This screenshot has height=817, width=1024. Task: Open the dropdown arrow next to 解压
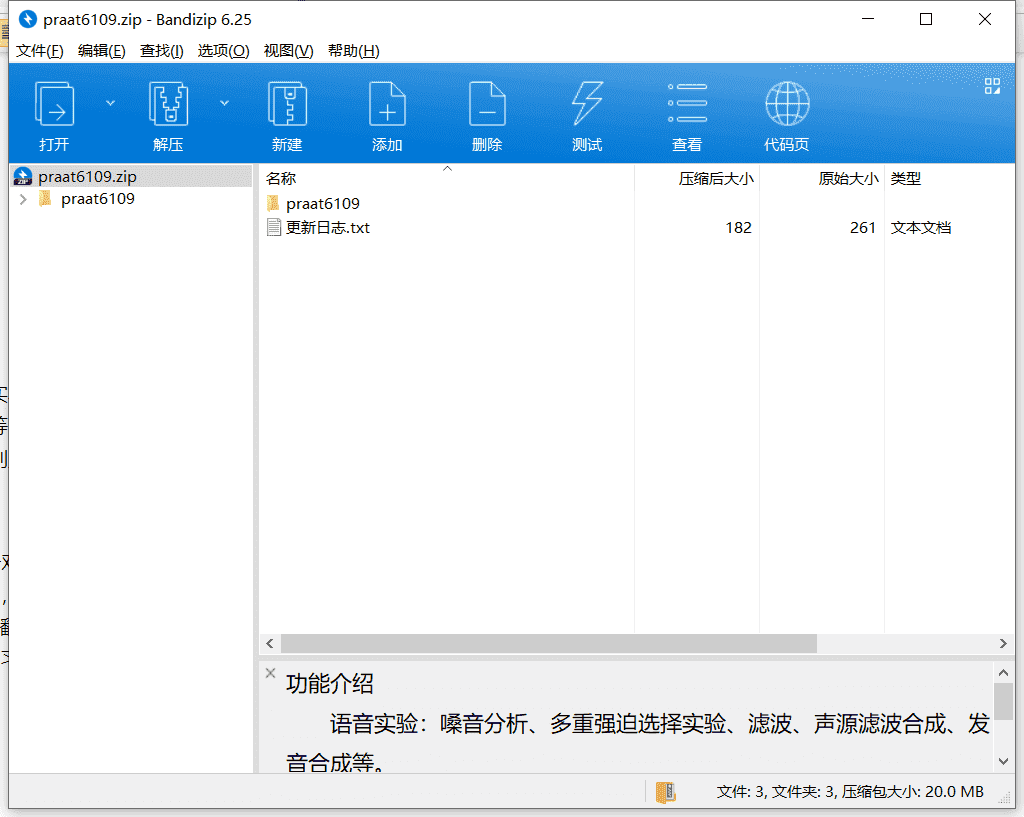(224, 103)
